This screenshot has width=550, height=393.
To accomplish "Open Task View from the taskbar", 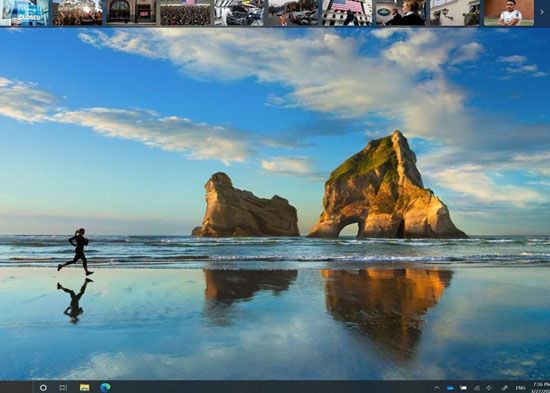I will point(63,387).
